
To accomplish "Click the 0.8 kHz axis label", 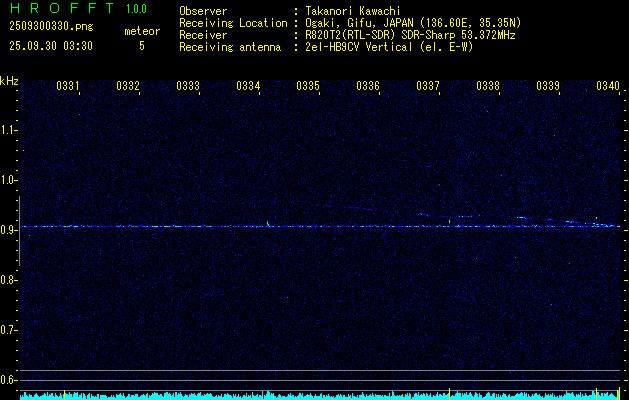I will point(8,280).
